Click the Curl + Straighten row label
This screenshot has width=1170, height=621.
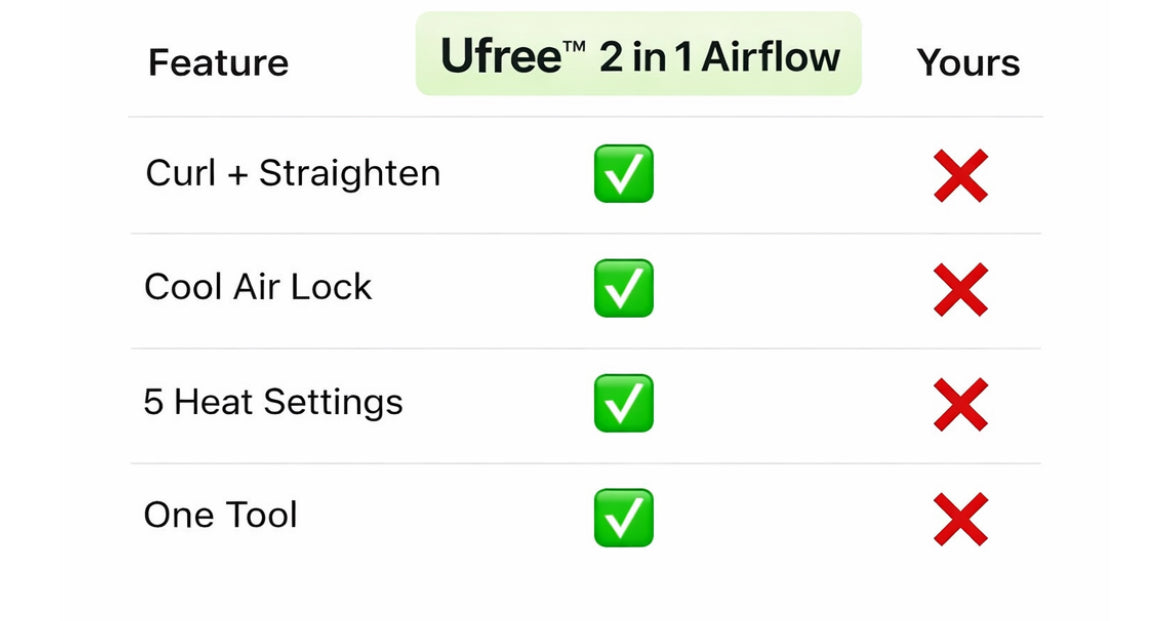click(x=293, y=173)
